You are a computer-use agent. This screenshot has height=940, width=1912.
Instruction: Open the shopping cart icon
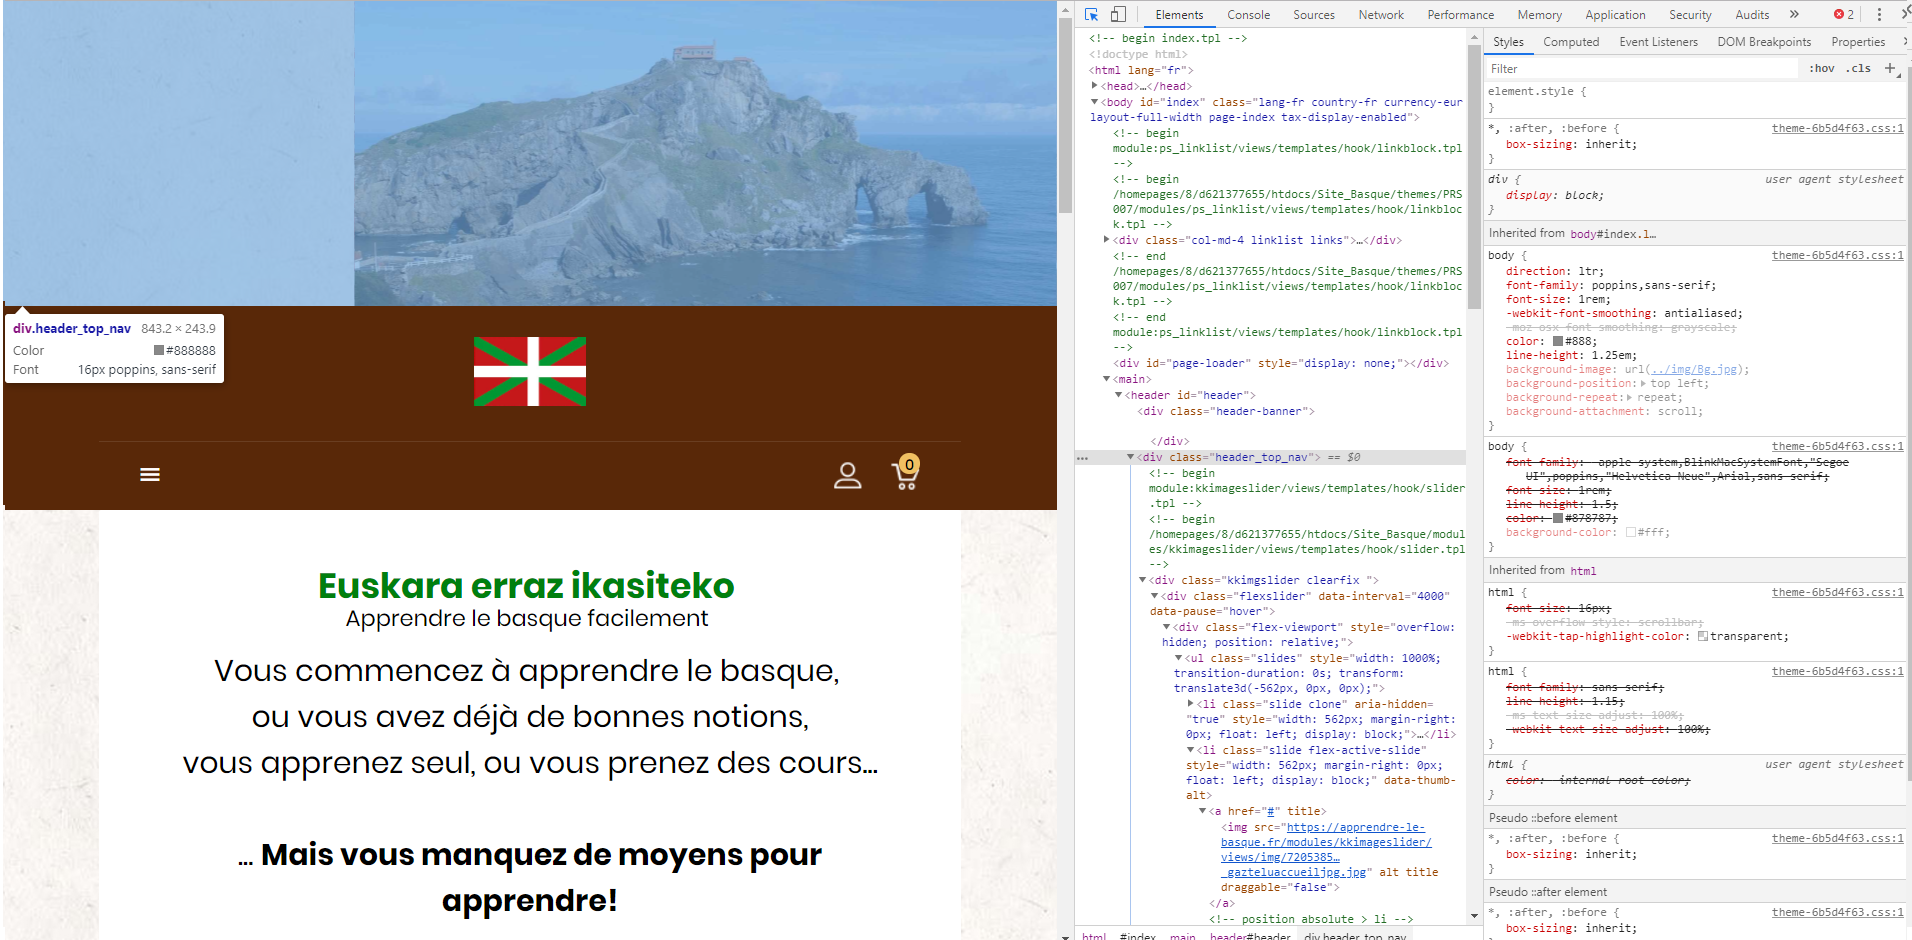[x=906, y=472]
